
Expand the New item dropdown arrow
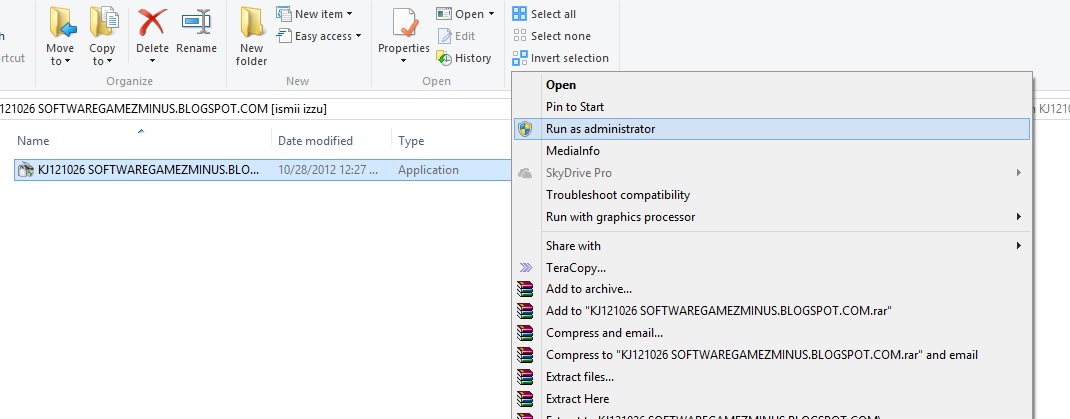pyautogui.click(x=349, y=14)
